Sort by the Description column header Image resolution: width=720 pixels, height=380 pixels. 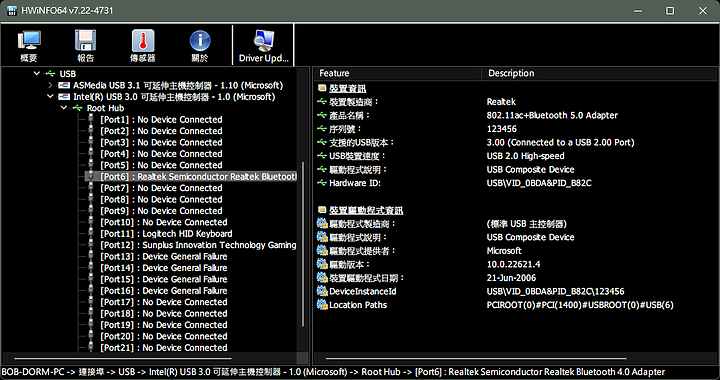point(599,73)
